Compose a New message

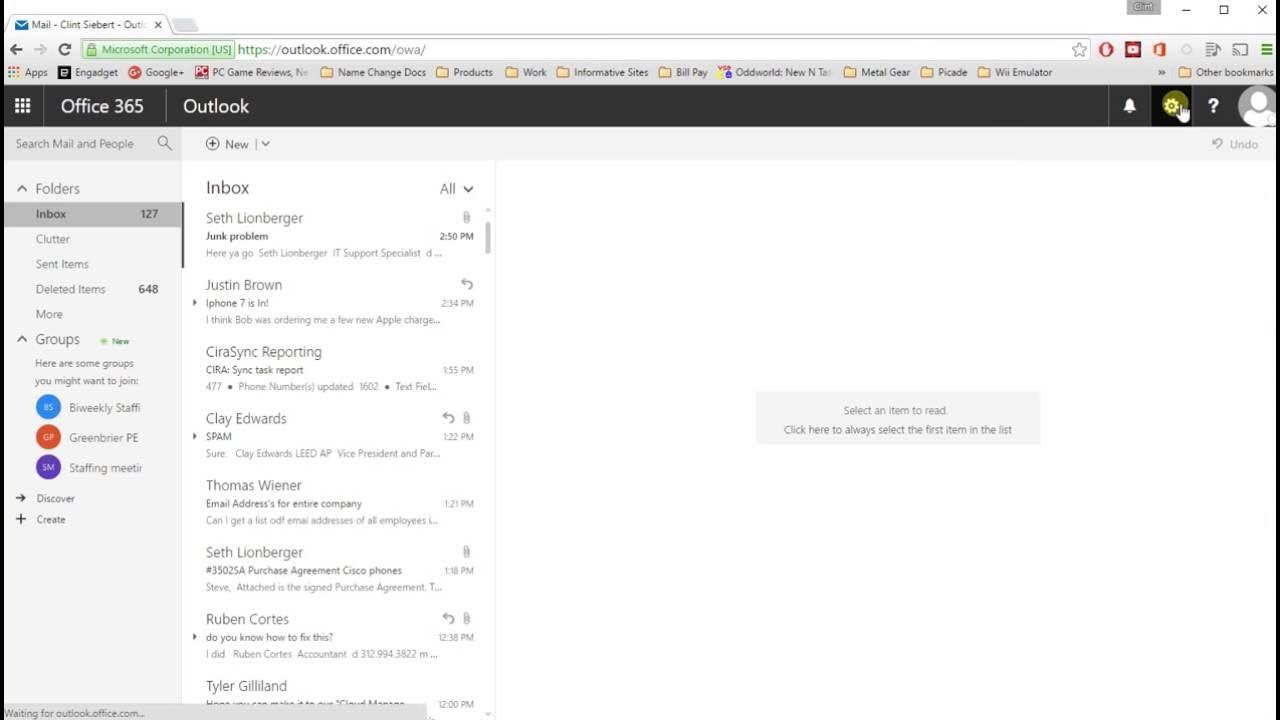pyautogui.click(x=227, y=144)
